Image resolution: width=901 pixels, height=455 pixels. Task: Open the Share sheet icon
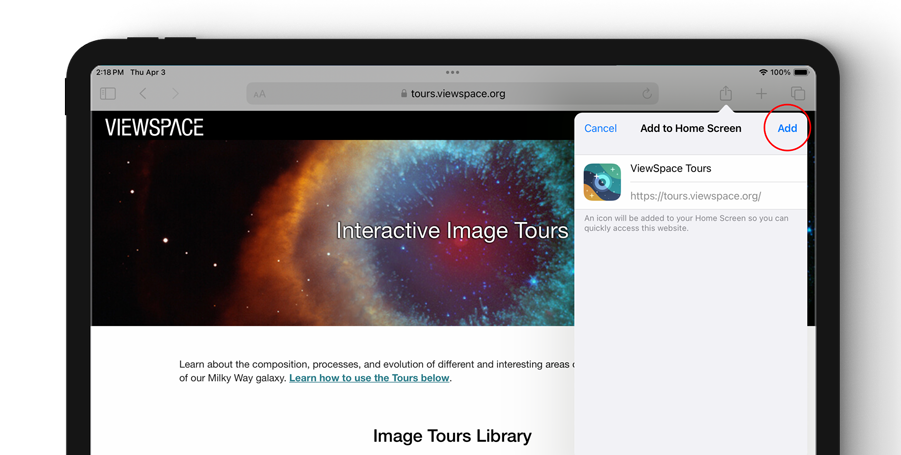[726, 92]
